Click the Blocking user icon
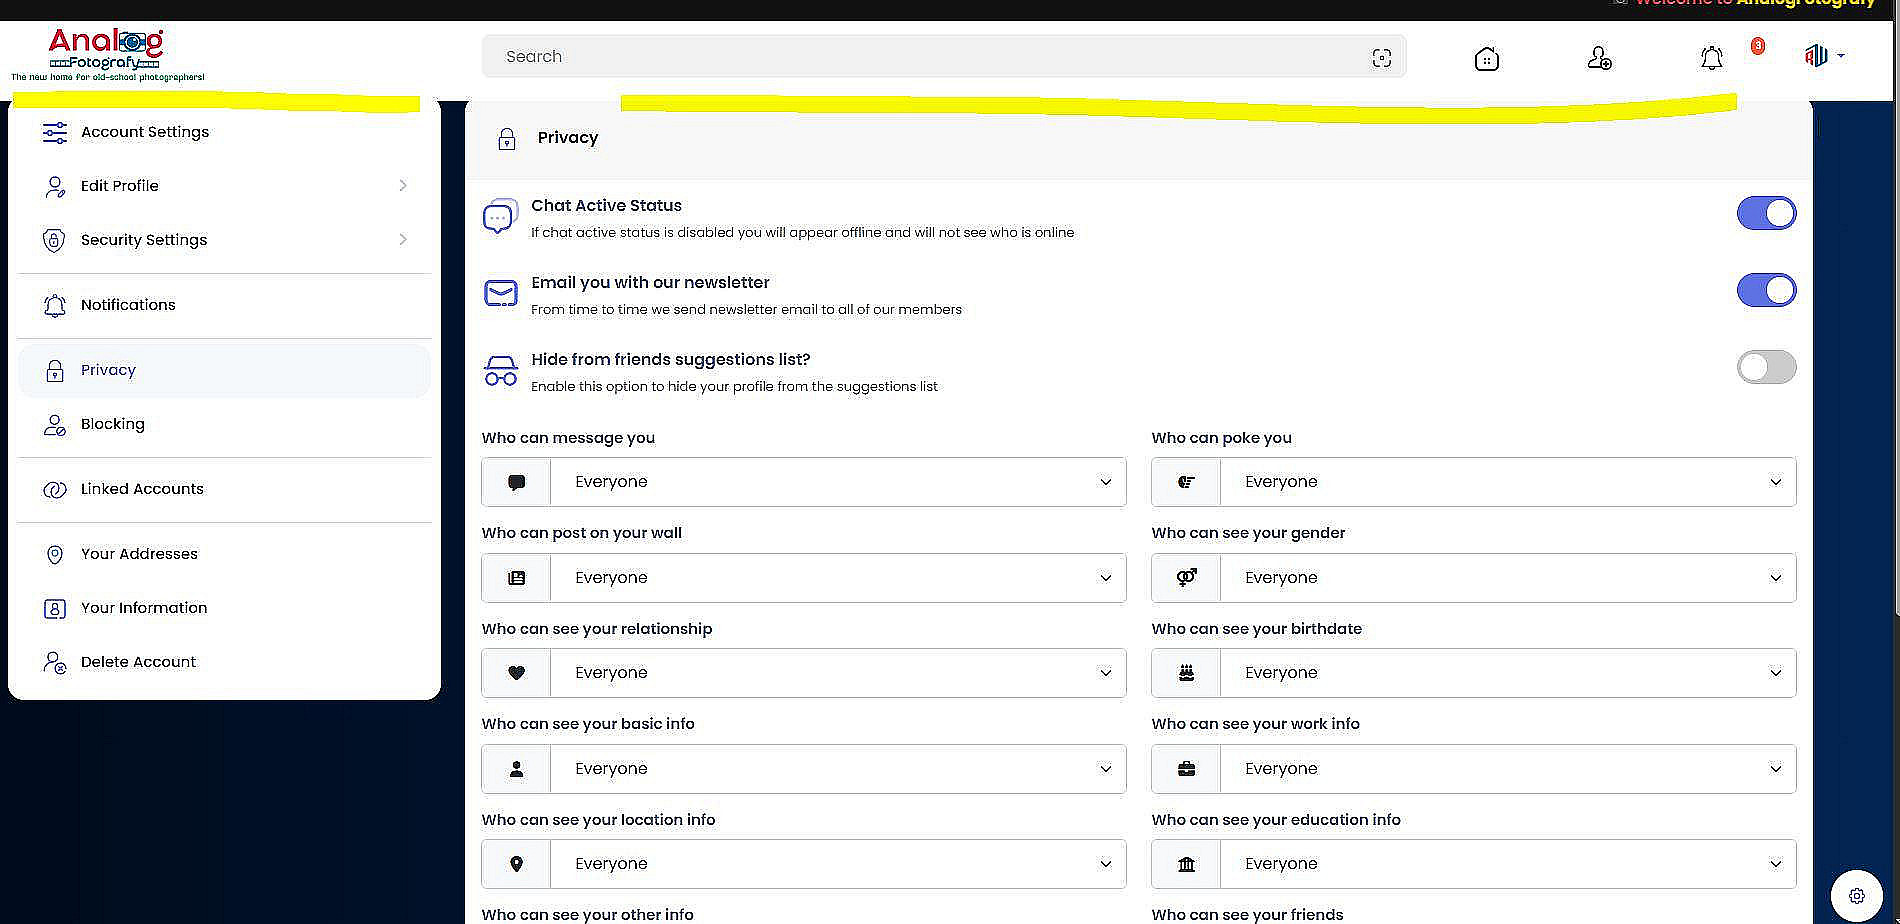Screen dimensions: 1900x924 coord(55,424)
